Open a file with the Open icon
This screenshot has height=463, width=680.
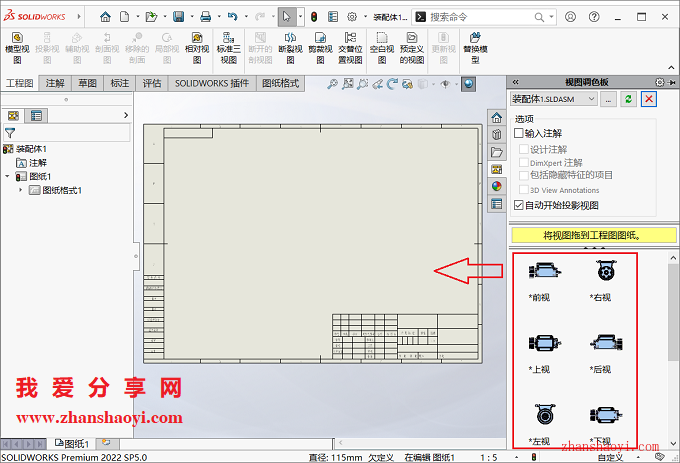(x=151, y=17)
